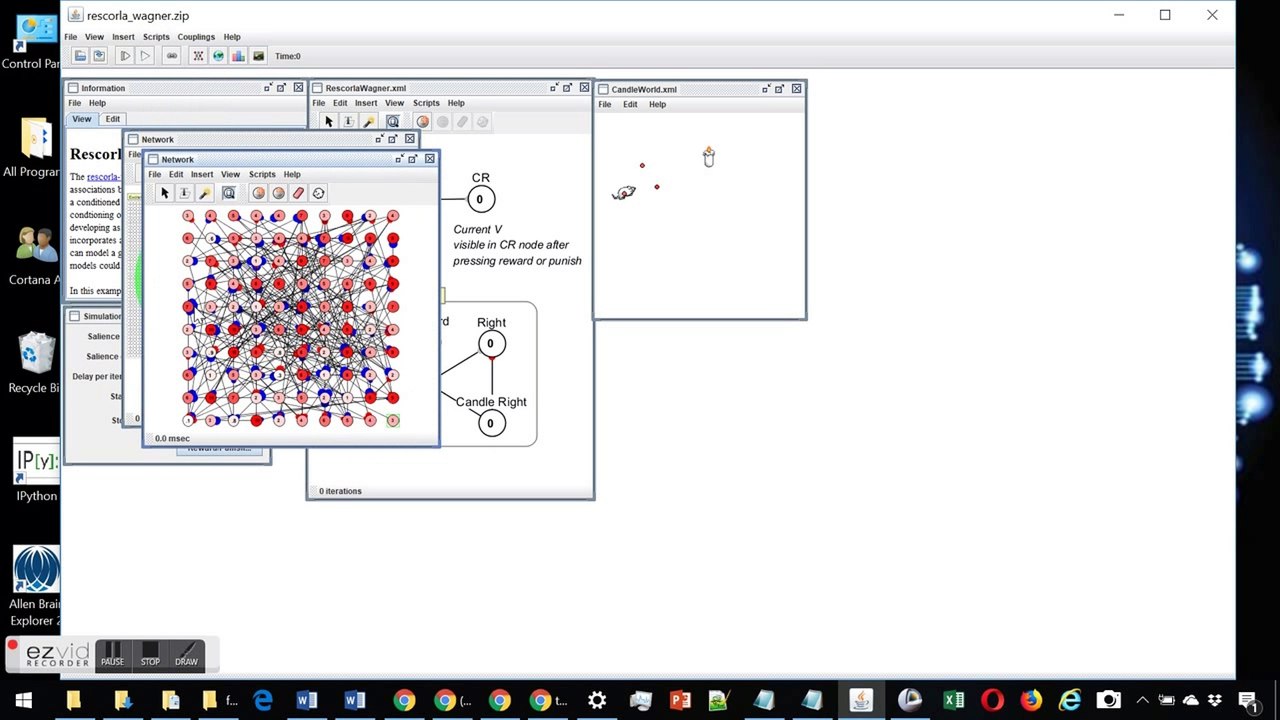
Task: Click neuron icon in RescorlaWagner.xml toolbar
Action: pyautogui.click(x=422, y=122)
